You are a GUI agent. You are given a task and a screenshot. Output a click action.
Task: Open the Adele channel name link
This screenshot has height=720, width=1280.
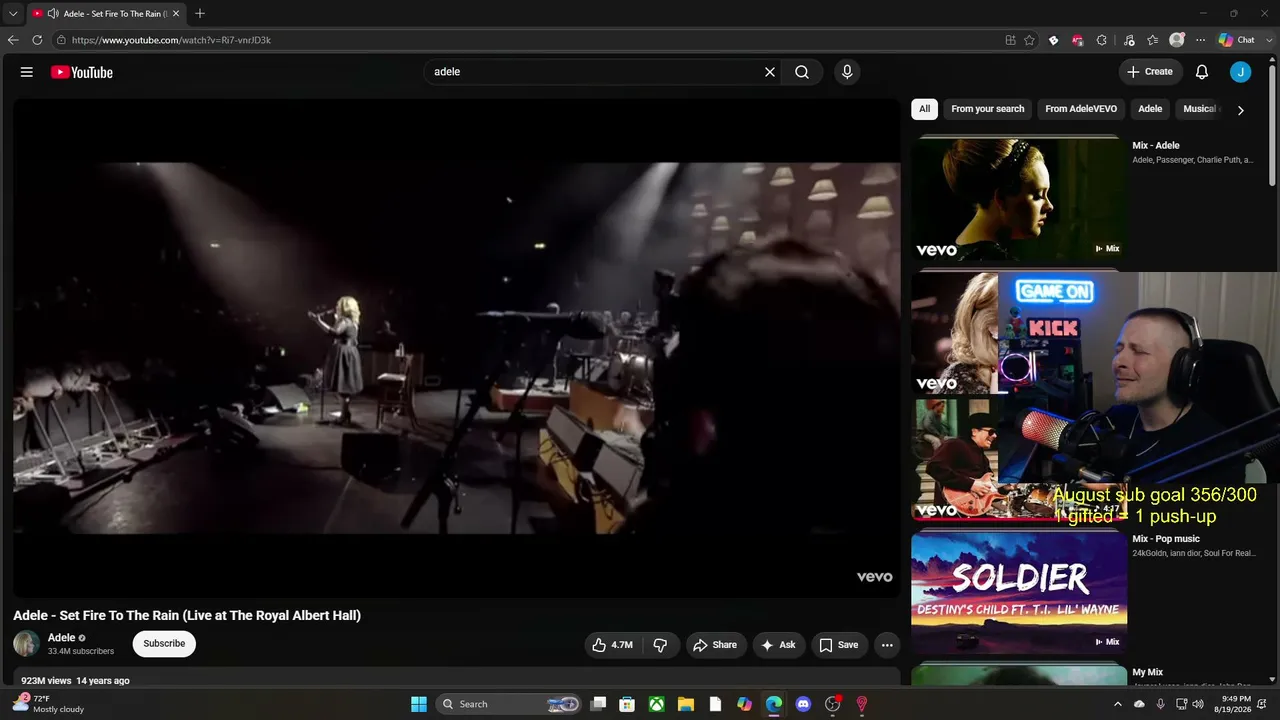[x=62, y=638]
